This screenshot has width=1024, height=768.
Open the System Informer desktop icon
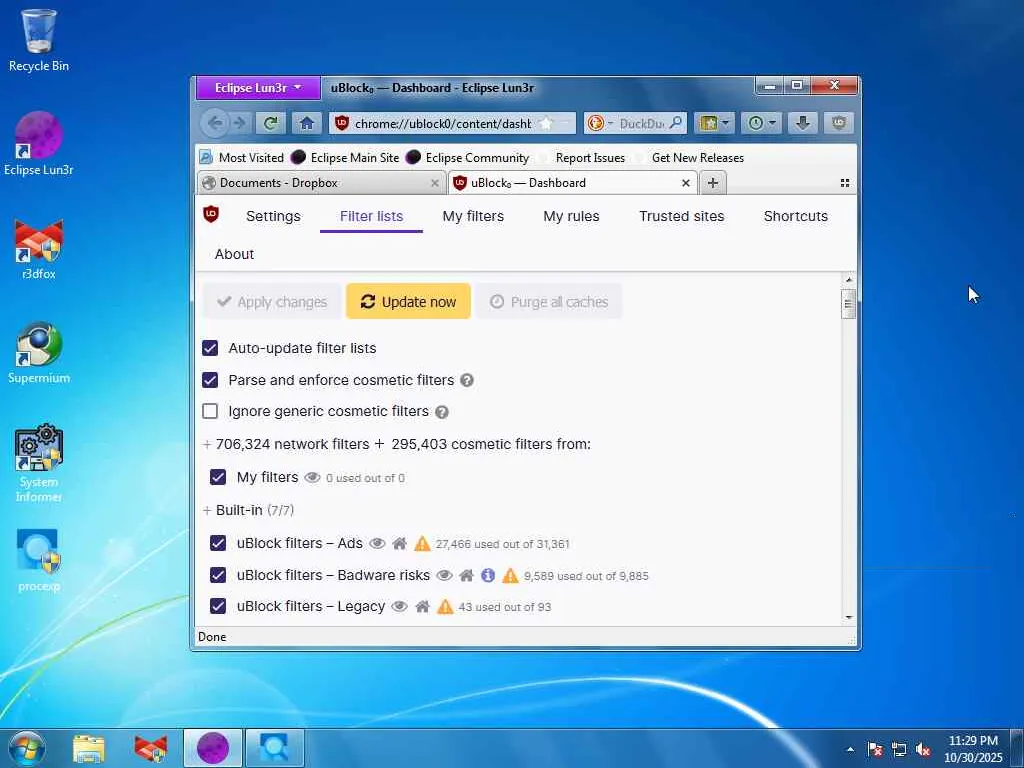[x=39, y=464]
